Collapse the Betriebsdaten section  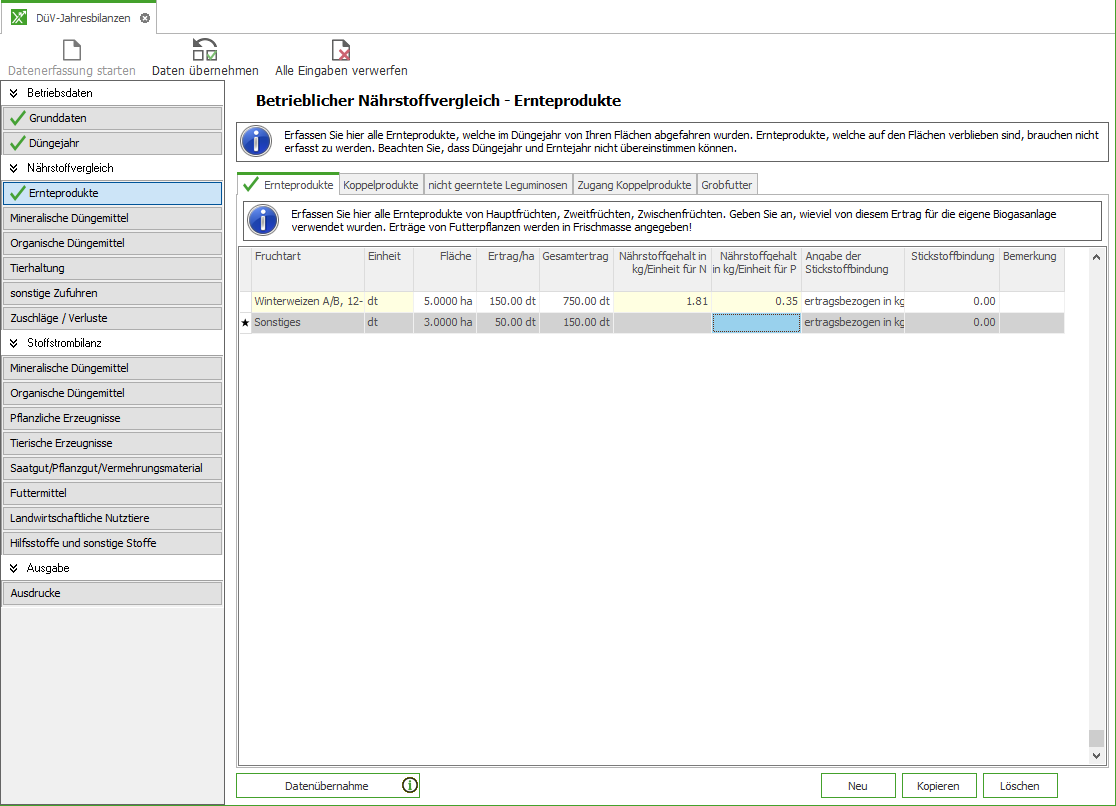point(14,93)
